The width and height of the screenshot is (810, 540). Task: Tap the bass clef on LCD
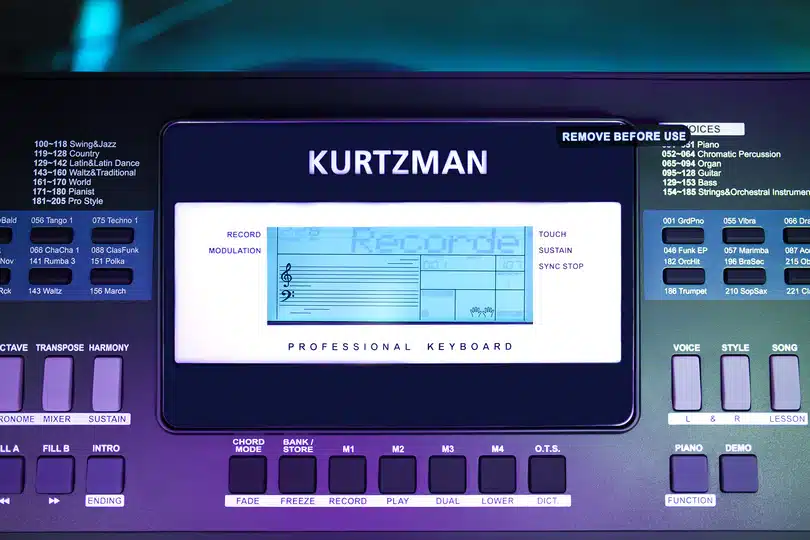pos(287,299)
